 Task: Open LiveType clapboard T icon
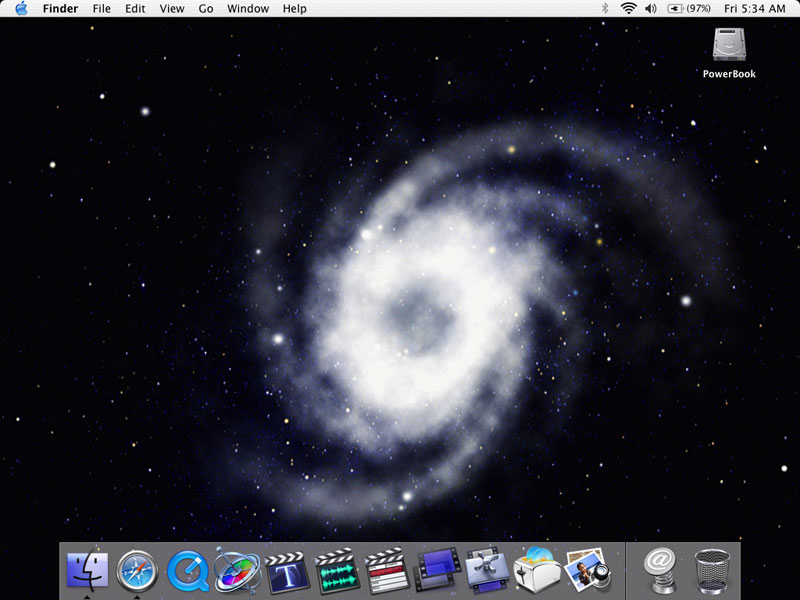287,572
